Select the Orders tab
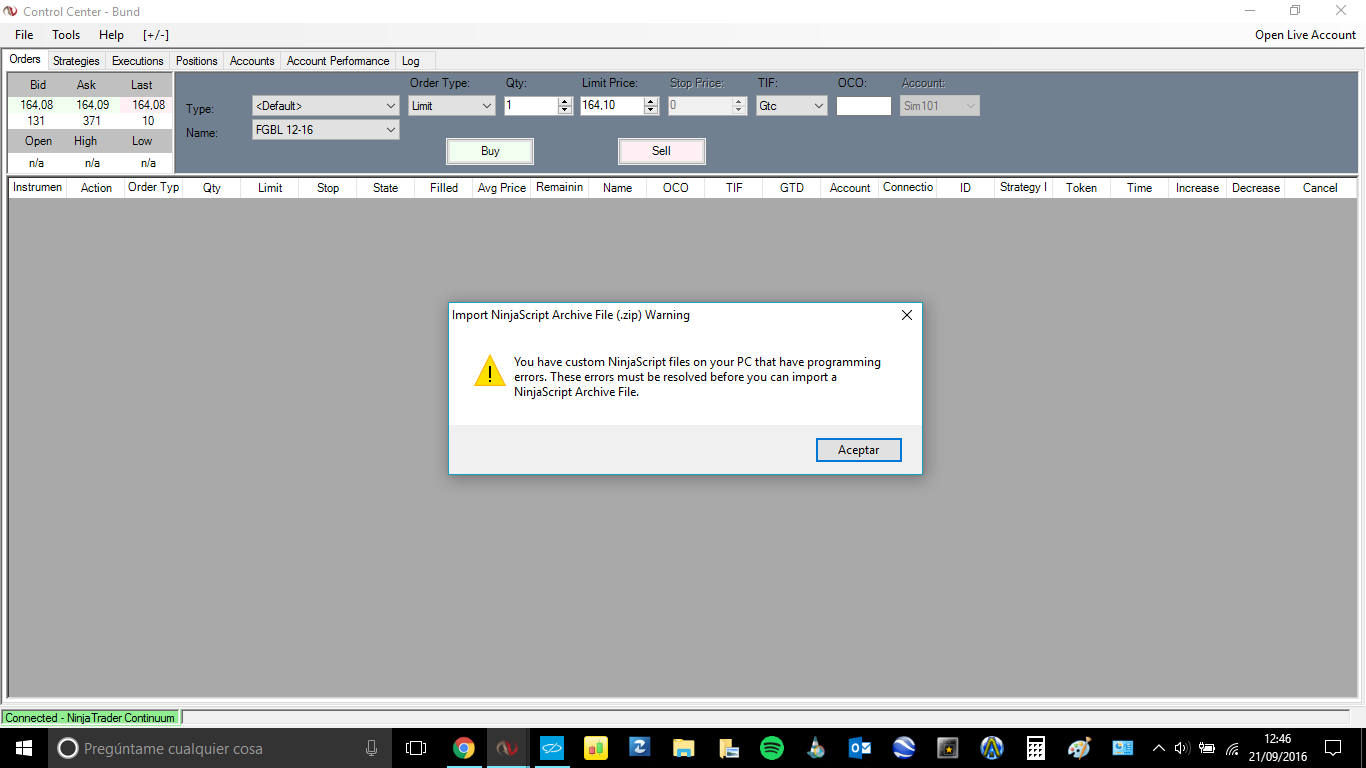The height and width of the screenshot is (768, 1366). pos(25,60)
